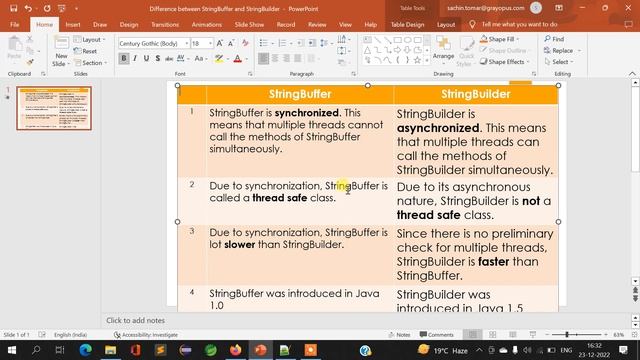Toggle Notes pane
640x360 pixels.
[399, 335]
